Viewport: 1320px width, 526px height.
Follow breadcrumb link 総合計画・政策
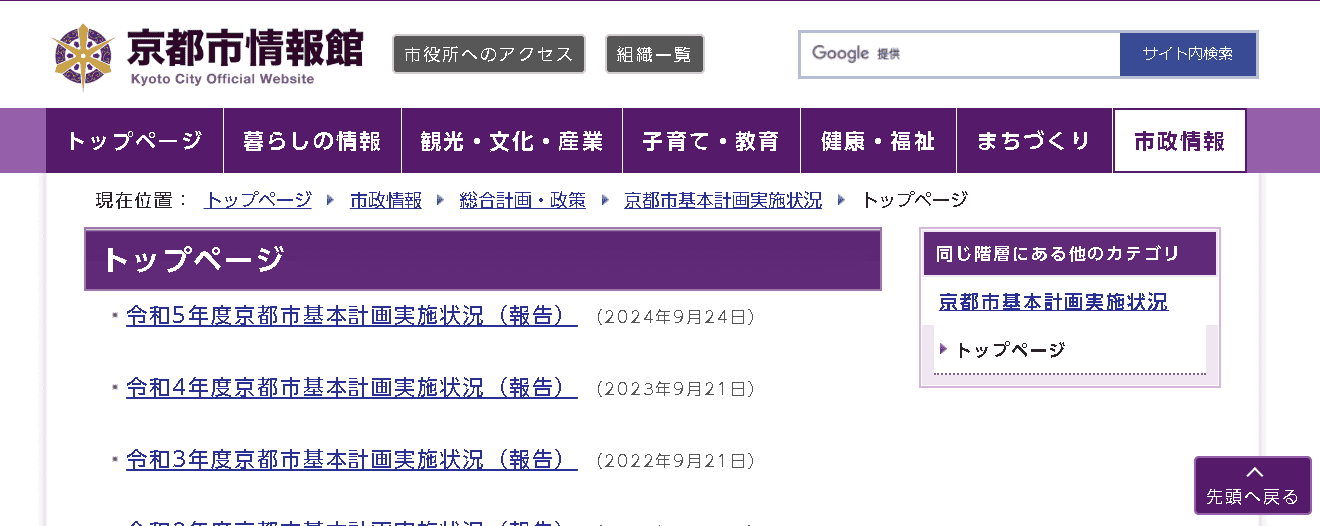click(x=523, y=200)
